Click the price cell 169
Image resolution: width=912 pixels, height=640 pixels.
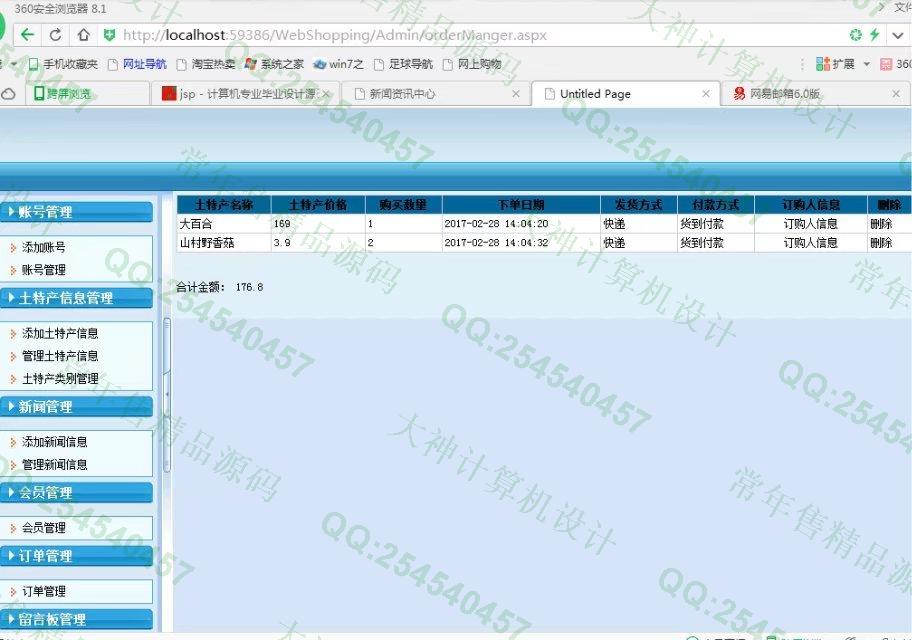click(x=318, y=224)
